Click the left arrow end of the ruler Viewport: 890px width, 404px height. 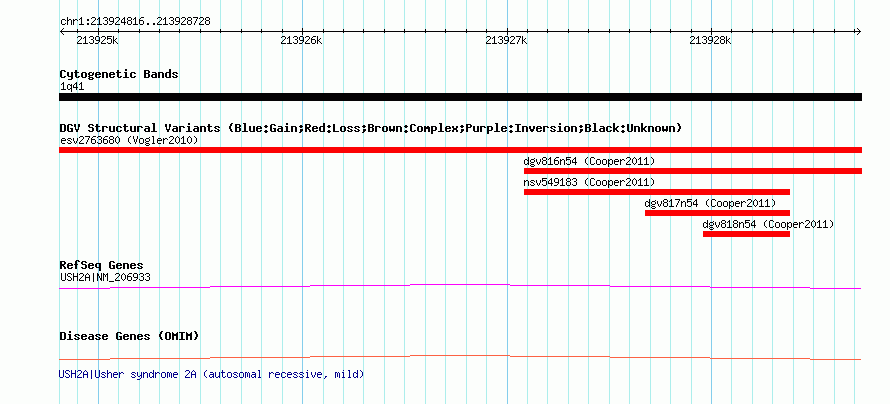[x=62, y=31]
